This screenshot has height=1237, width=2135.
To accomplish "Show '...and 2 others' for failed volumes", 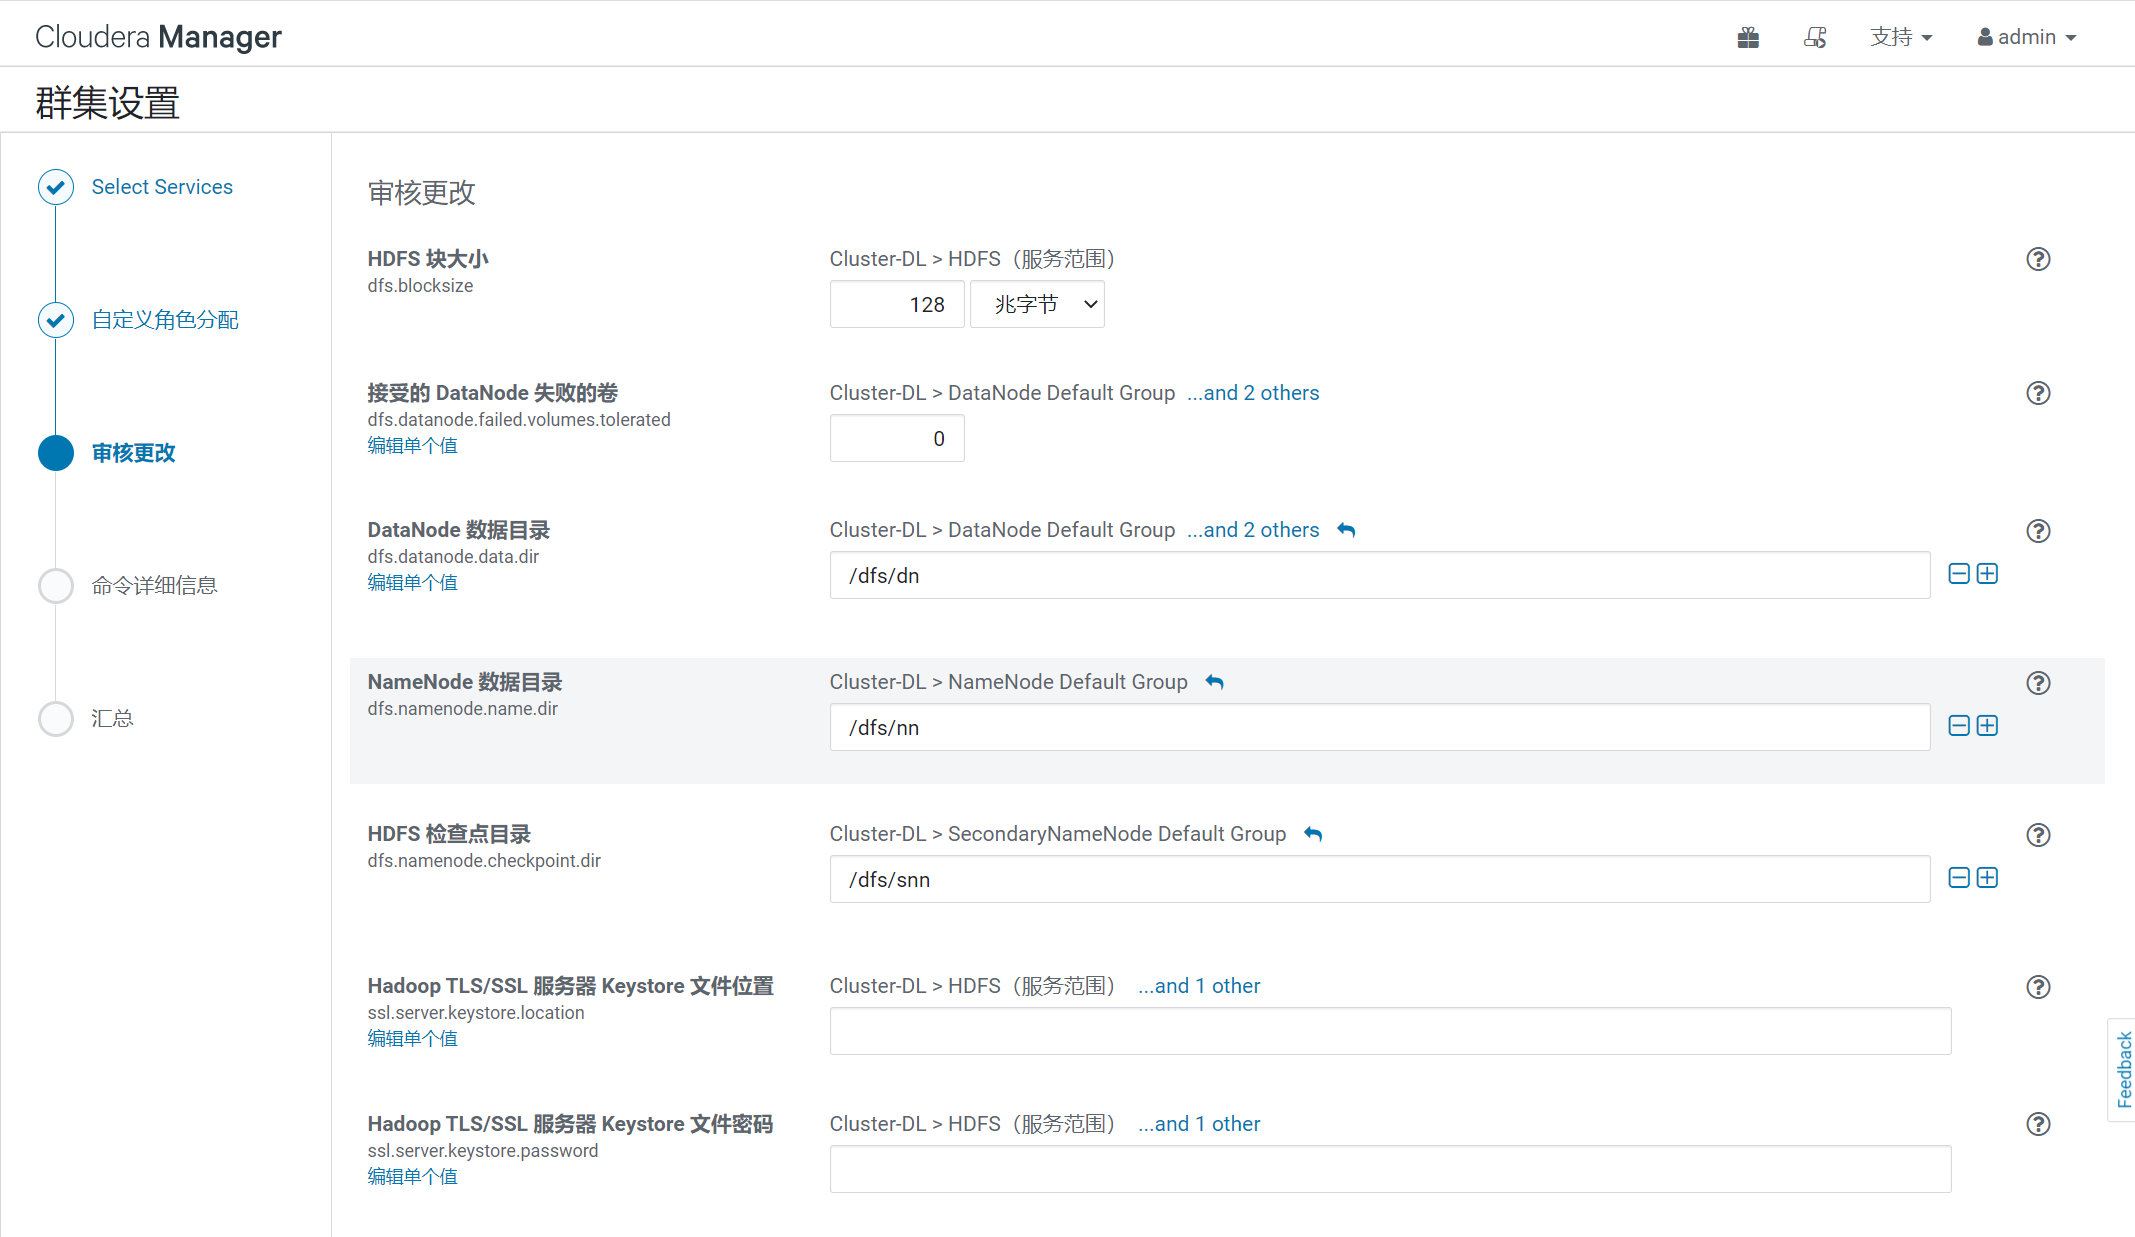I will click(1252, 393).
